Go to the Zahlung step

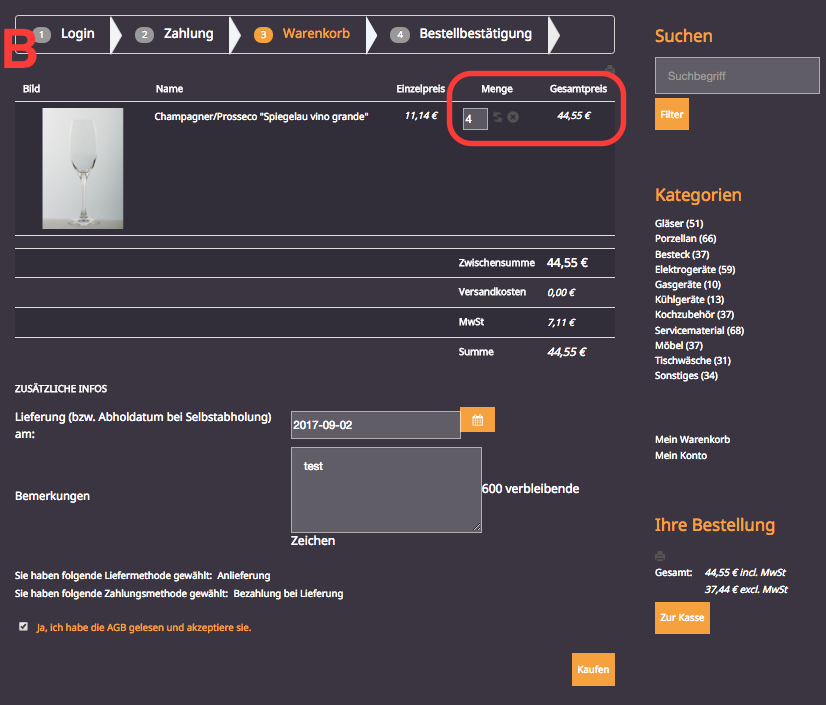[174, 34]
